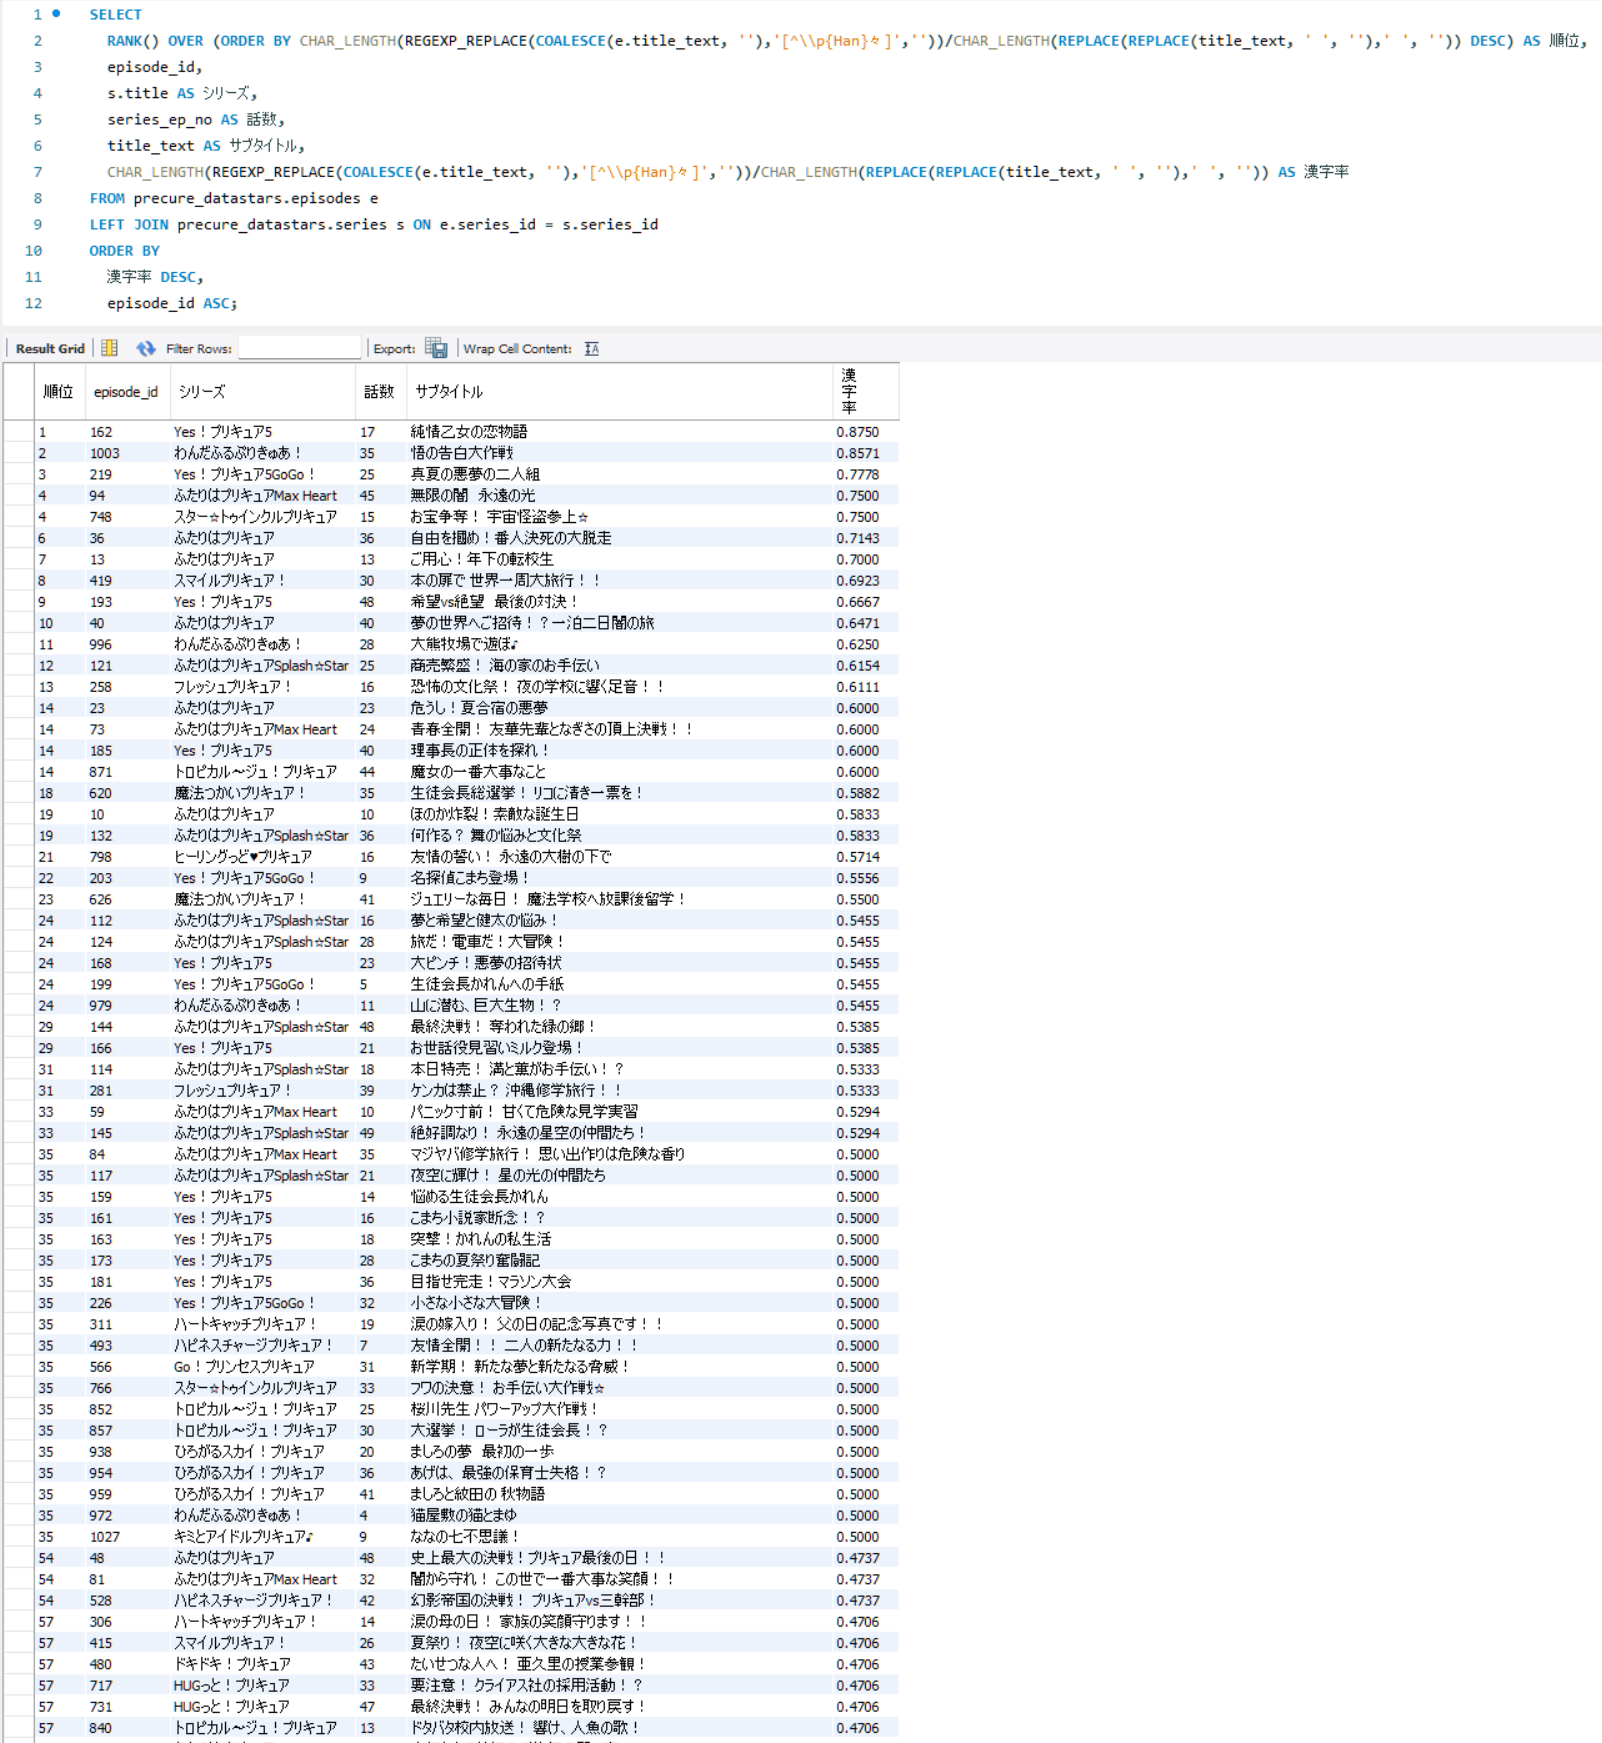Click episode_id cell with value 1003
This screenshot has width=1602, height=1743.
coord(105,453)
